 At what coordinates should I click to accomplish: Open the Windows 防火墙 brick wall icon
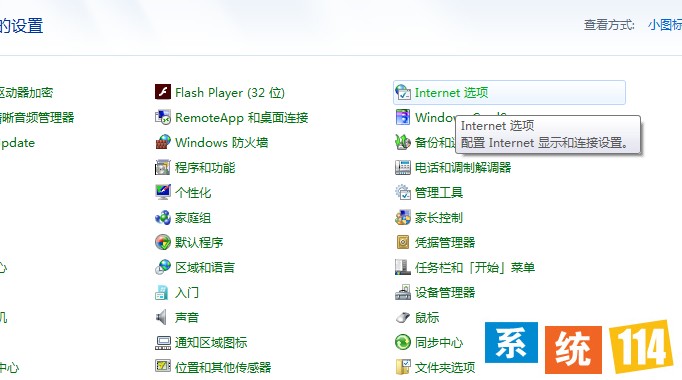163,142
